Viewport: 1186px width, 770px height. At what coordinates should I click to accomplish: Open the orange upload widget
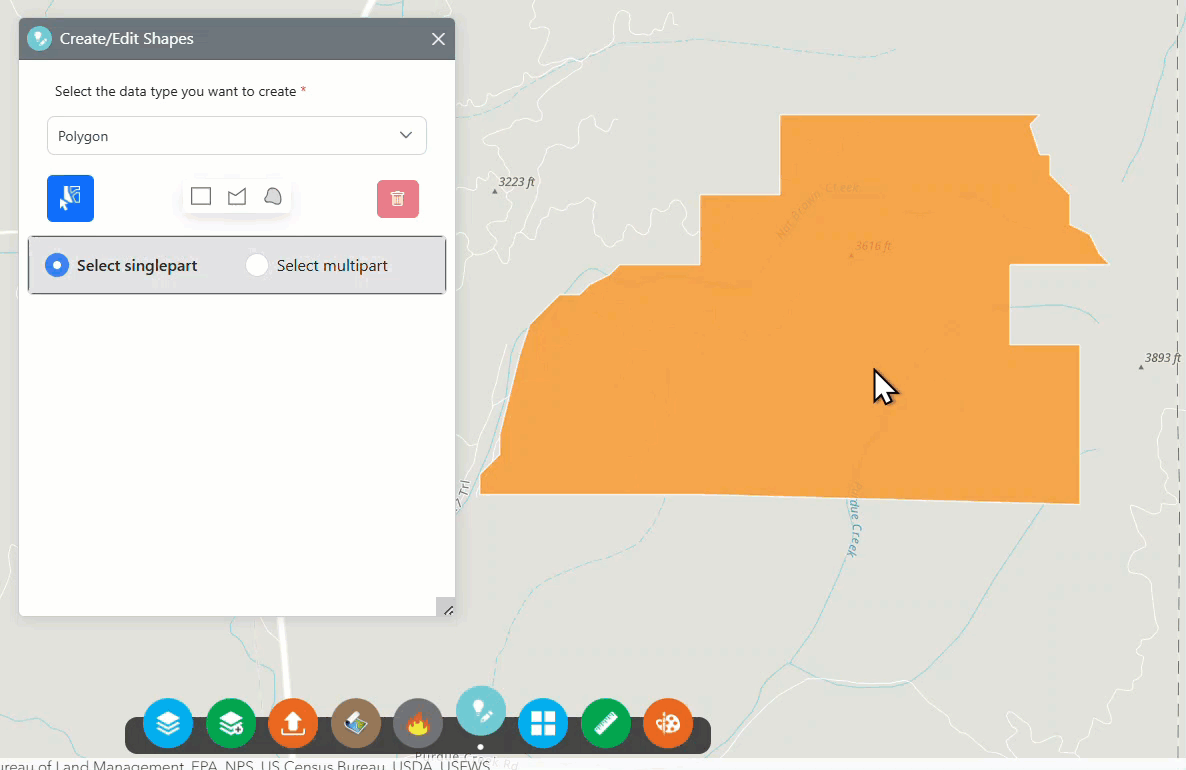(293, 723)
